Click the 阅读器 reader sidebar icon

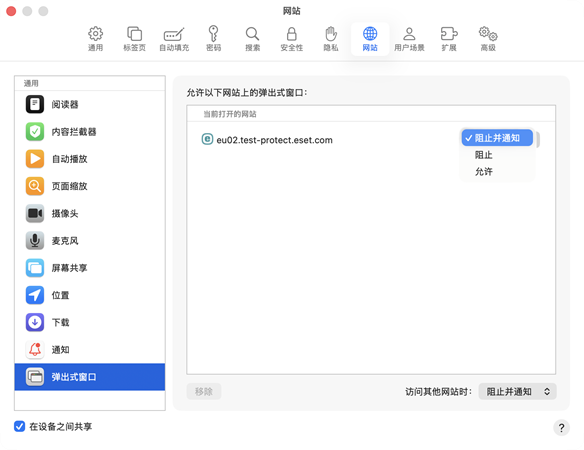[35, 104]
